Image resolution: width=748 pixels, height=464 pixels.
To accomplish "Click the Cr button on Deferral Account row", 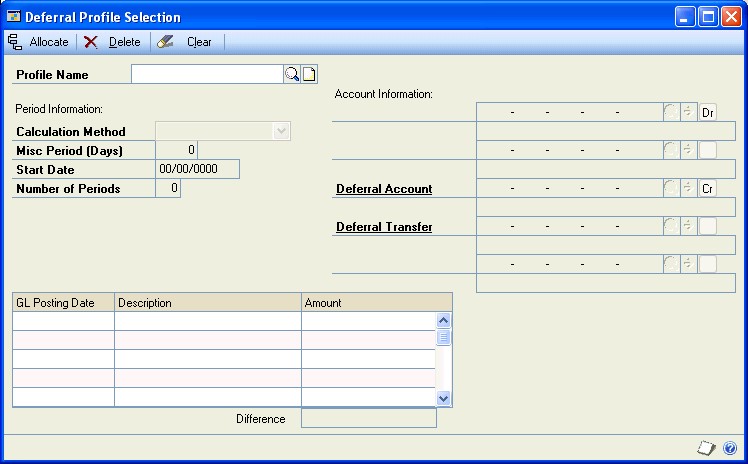I will [708, 188].
